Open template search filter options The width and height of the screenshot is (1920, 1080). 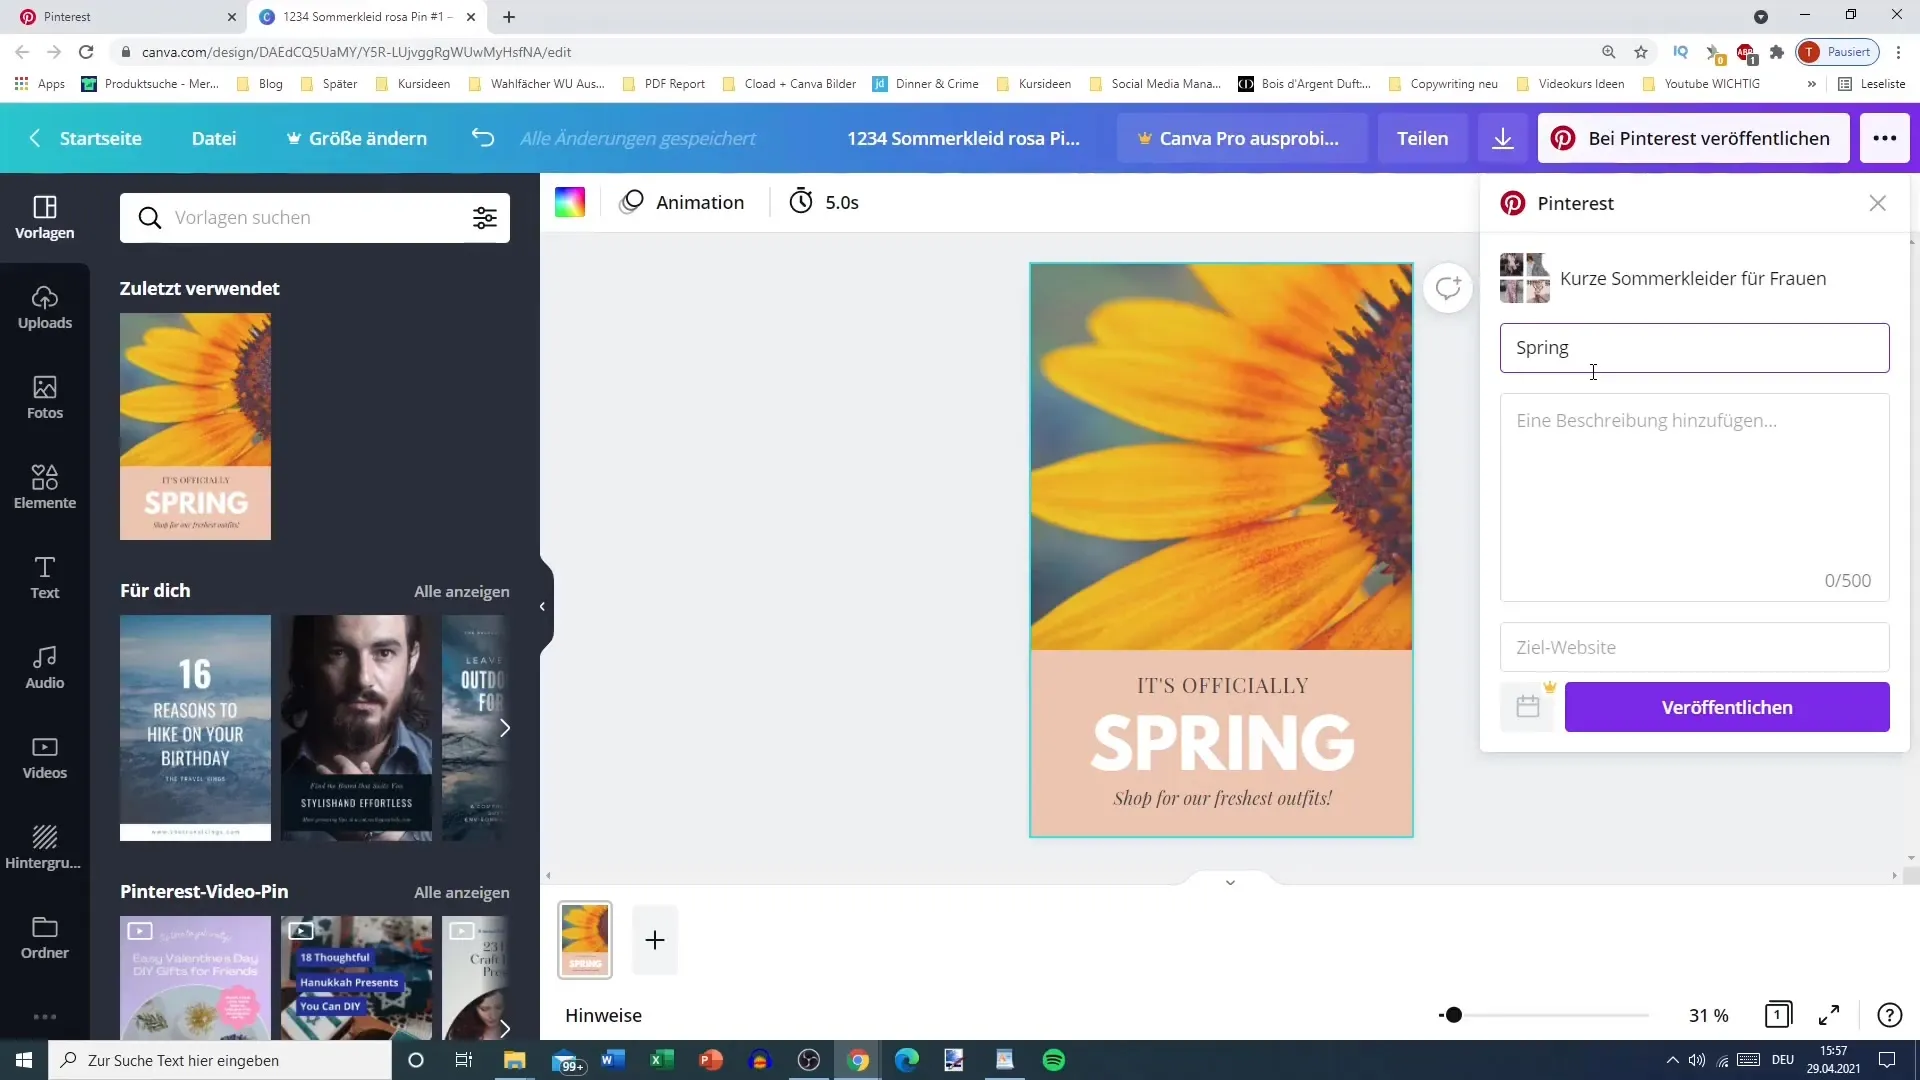(485, 218)
